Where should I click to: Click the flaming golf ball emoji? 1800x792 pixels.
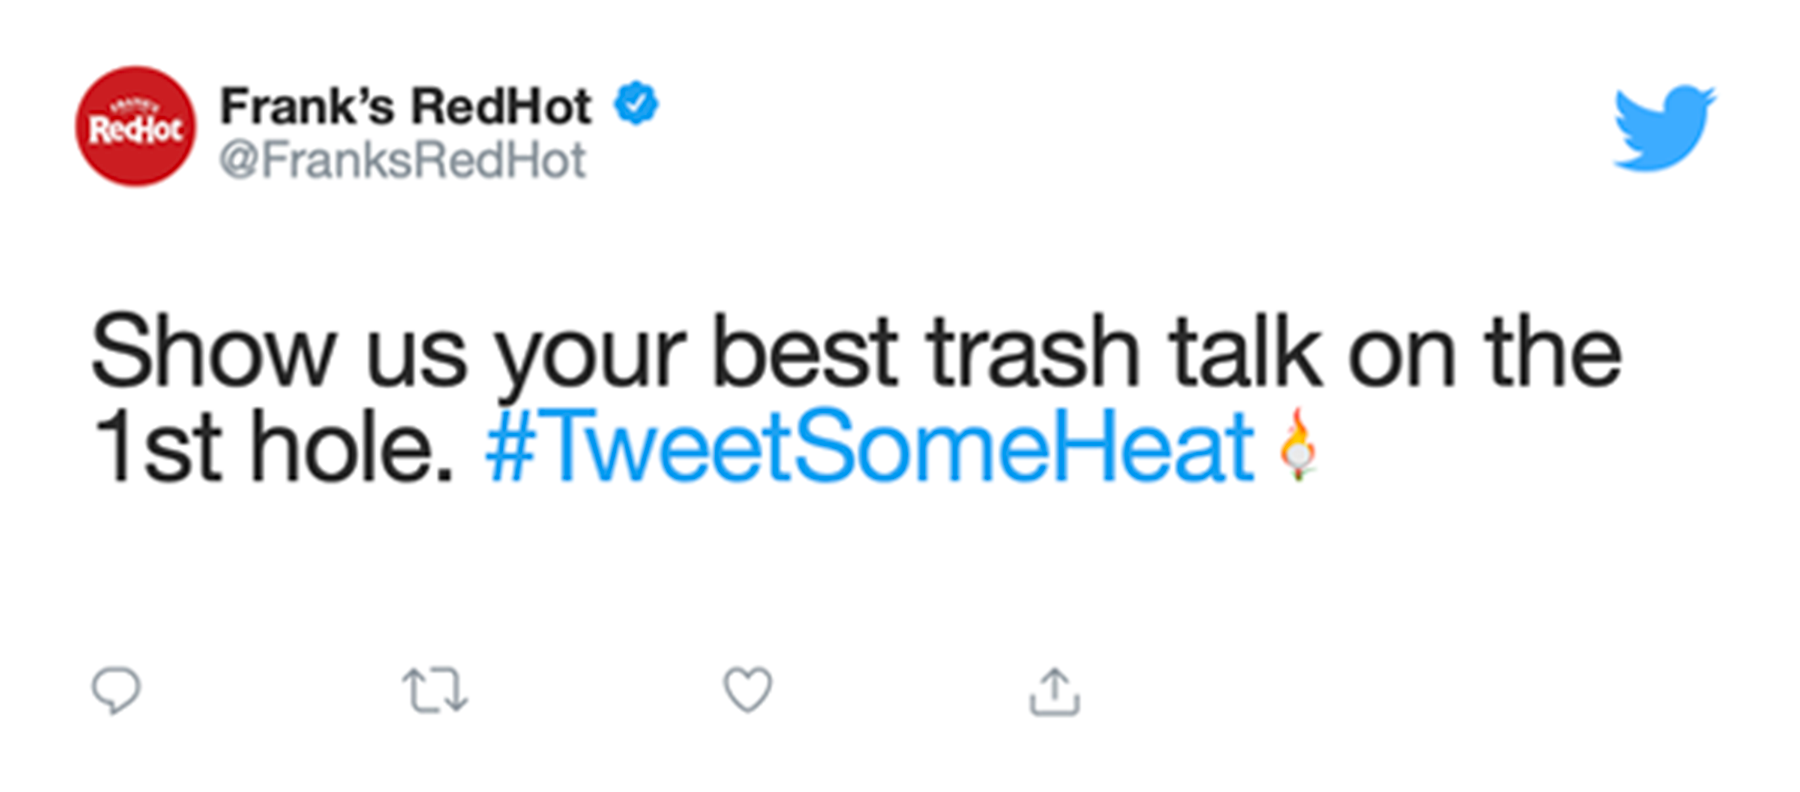tap(1298, 445)
